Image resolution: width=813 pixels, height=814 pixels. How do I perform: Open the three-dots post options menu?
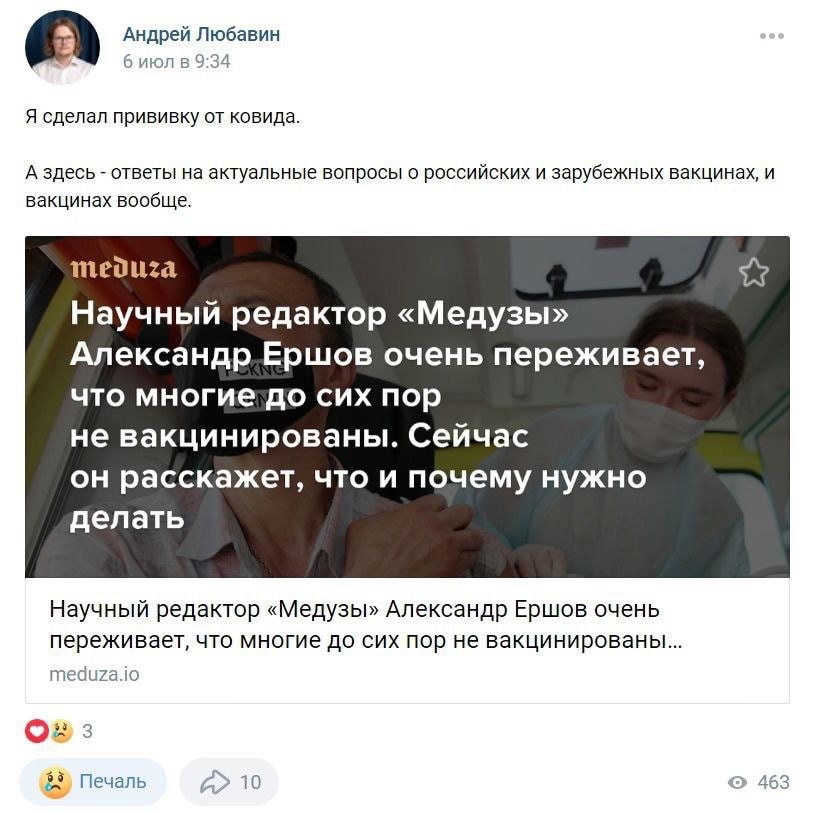point(771,36)
